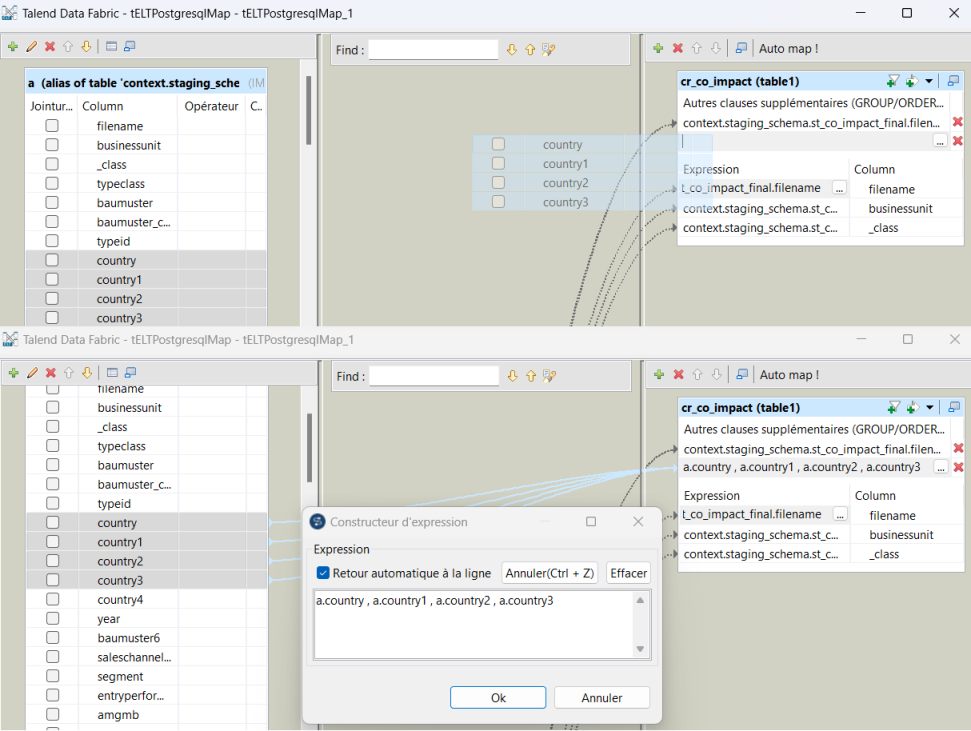Remove input table with red X, lower window
Viewport: 971px width, 731px height.
point(51,373)
